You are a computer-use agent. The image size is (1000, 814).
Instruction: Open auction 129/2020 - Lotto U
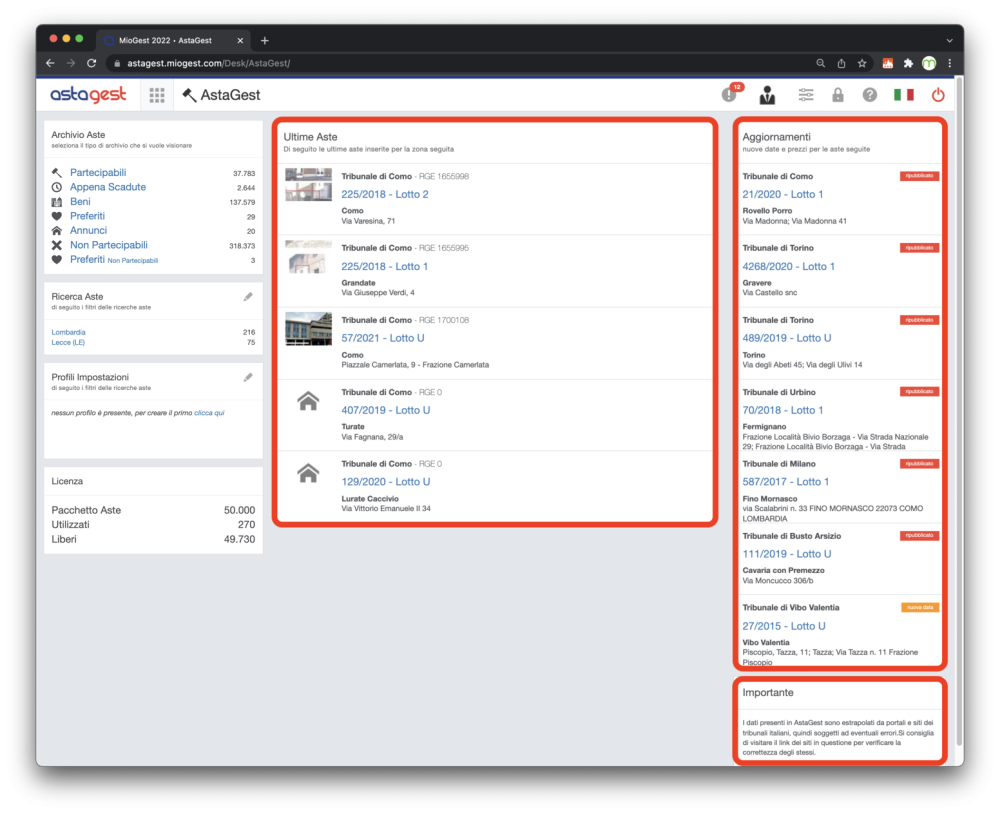tap(386, 482)
